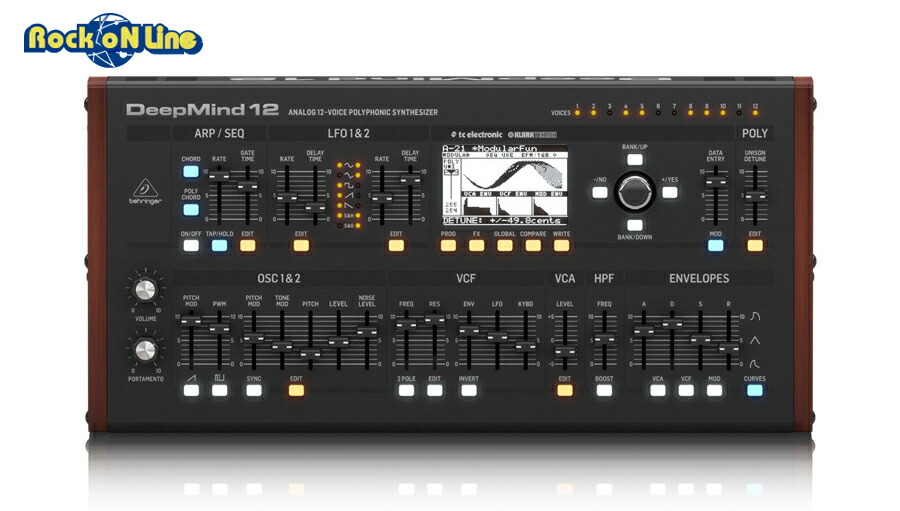Image resolution: width=900 pixels, height=511 pixels.
Task: Click the HPF FREQ slider
Action: pyautogui.click(x=604, y=340)
